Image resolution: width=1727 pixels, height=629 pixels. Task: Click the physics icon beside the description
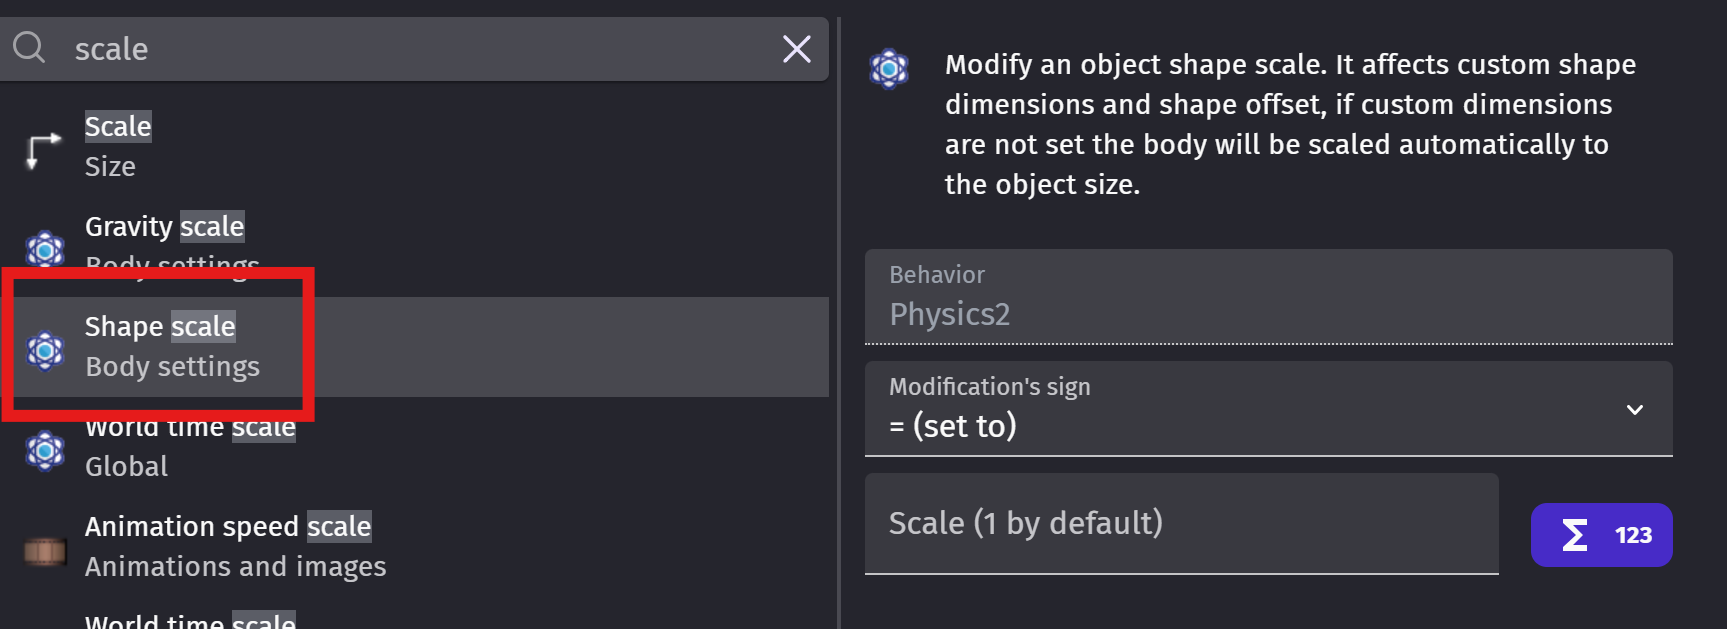[889, 69]
